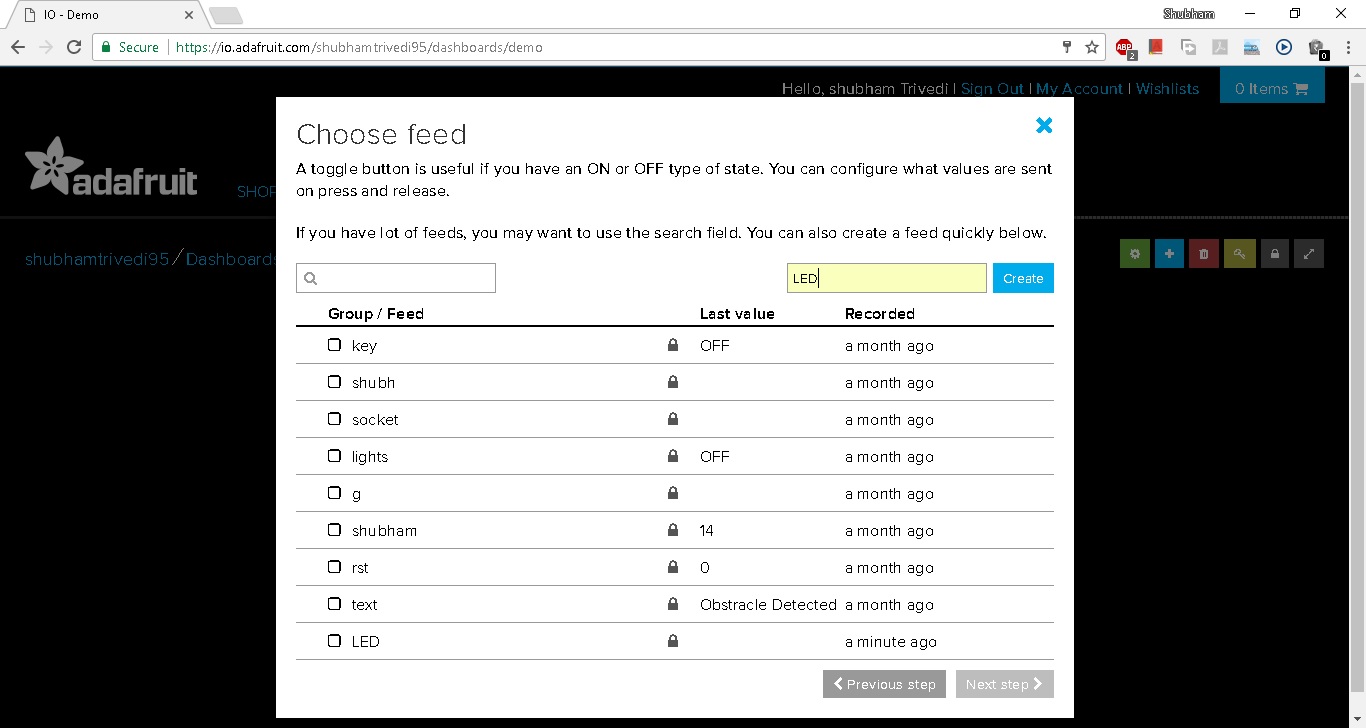Image resolution: width=1366 pixels, height=728 pixels.
Task: Click the saved password key icon
Action: [1067, 47]
